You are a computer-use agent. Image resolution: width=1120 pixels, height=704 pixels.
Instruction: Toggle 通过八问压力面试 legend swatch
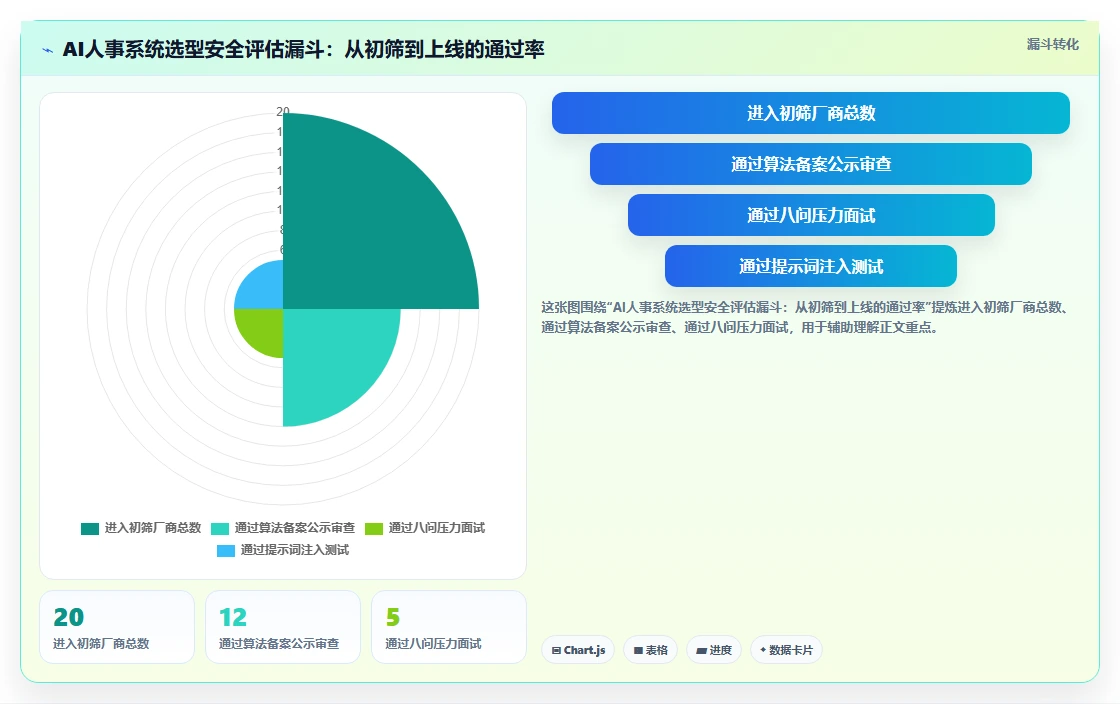tap(374, 528)
